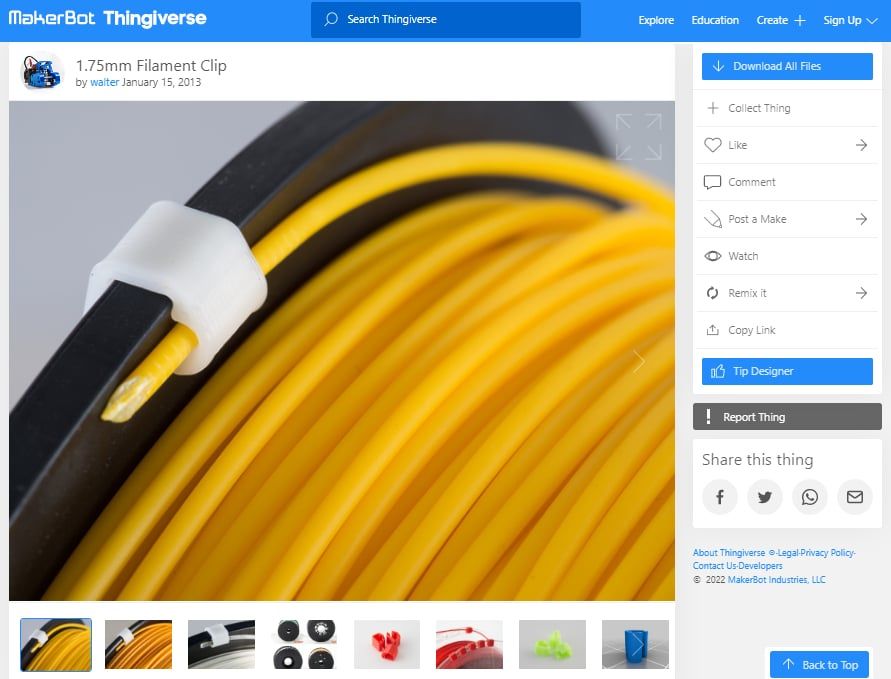
Task: Select the red filament clip thumbnail
Action: [x=386, y=645]
